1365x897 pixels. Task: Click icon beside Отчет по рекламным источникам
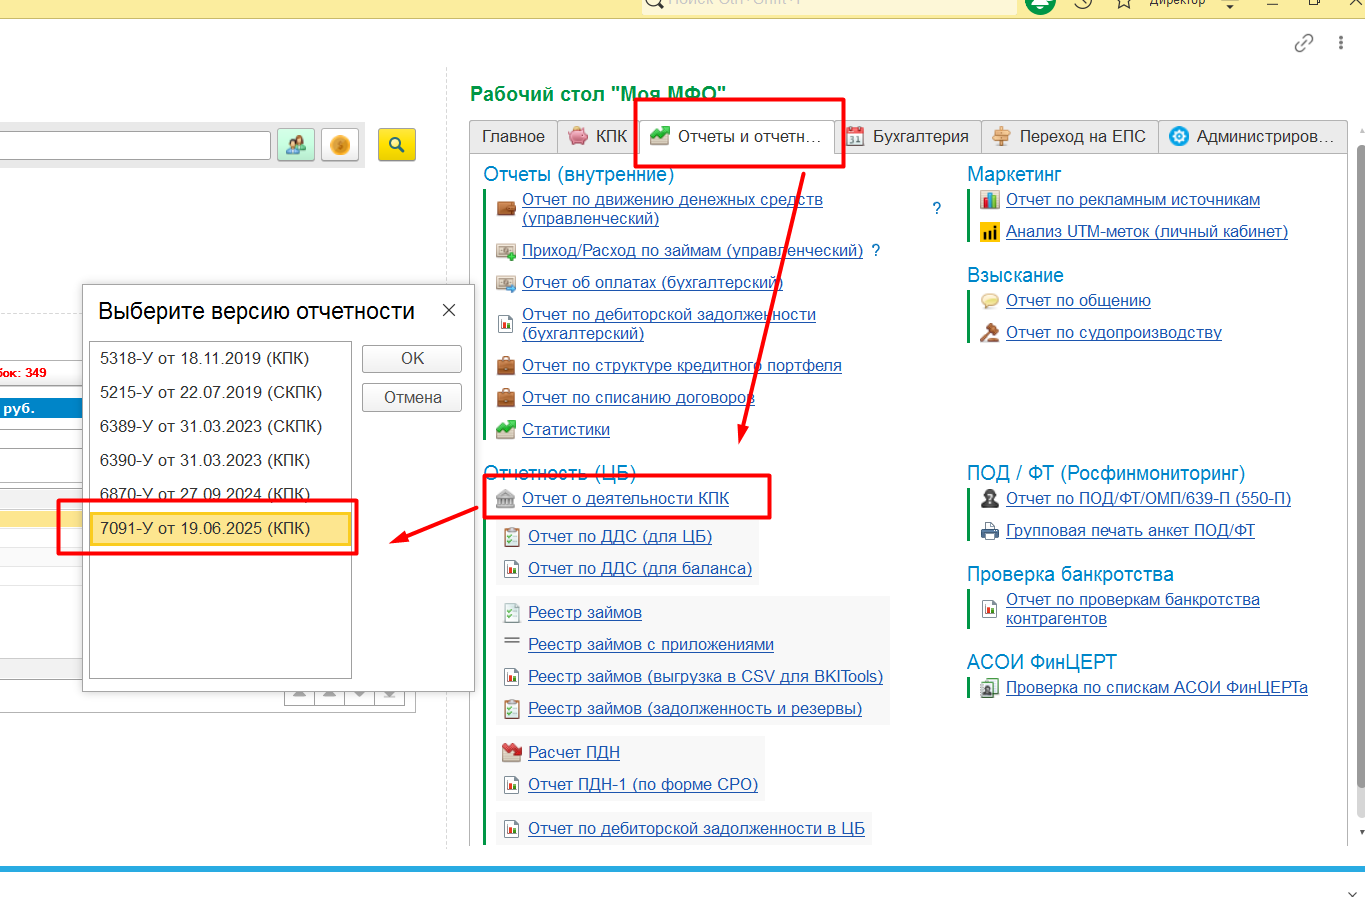[x=990, y=200]
